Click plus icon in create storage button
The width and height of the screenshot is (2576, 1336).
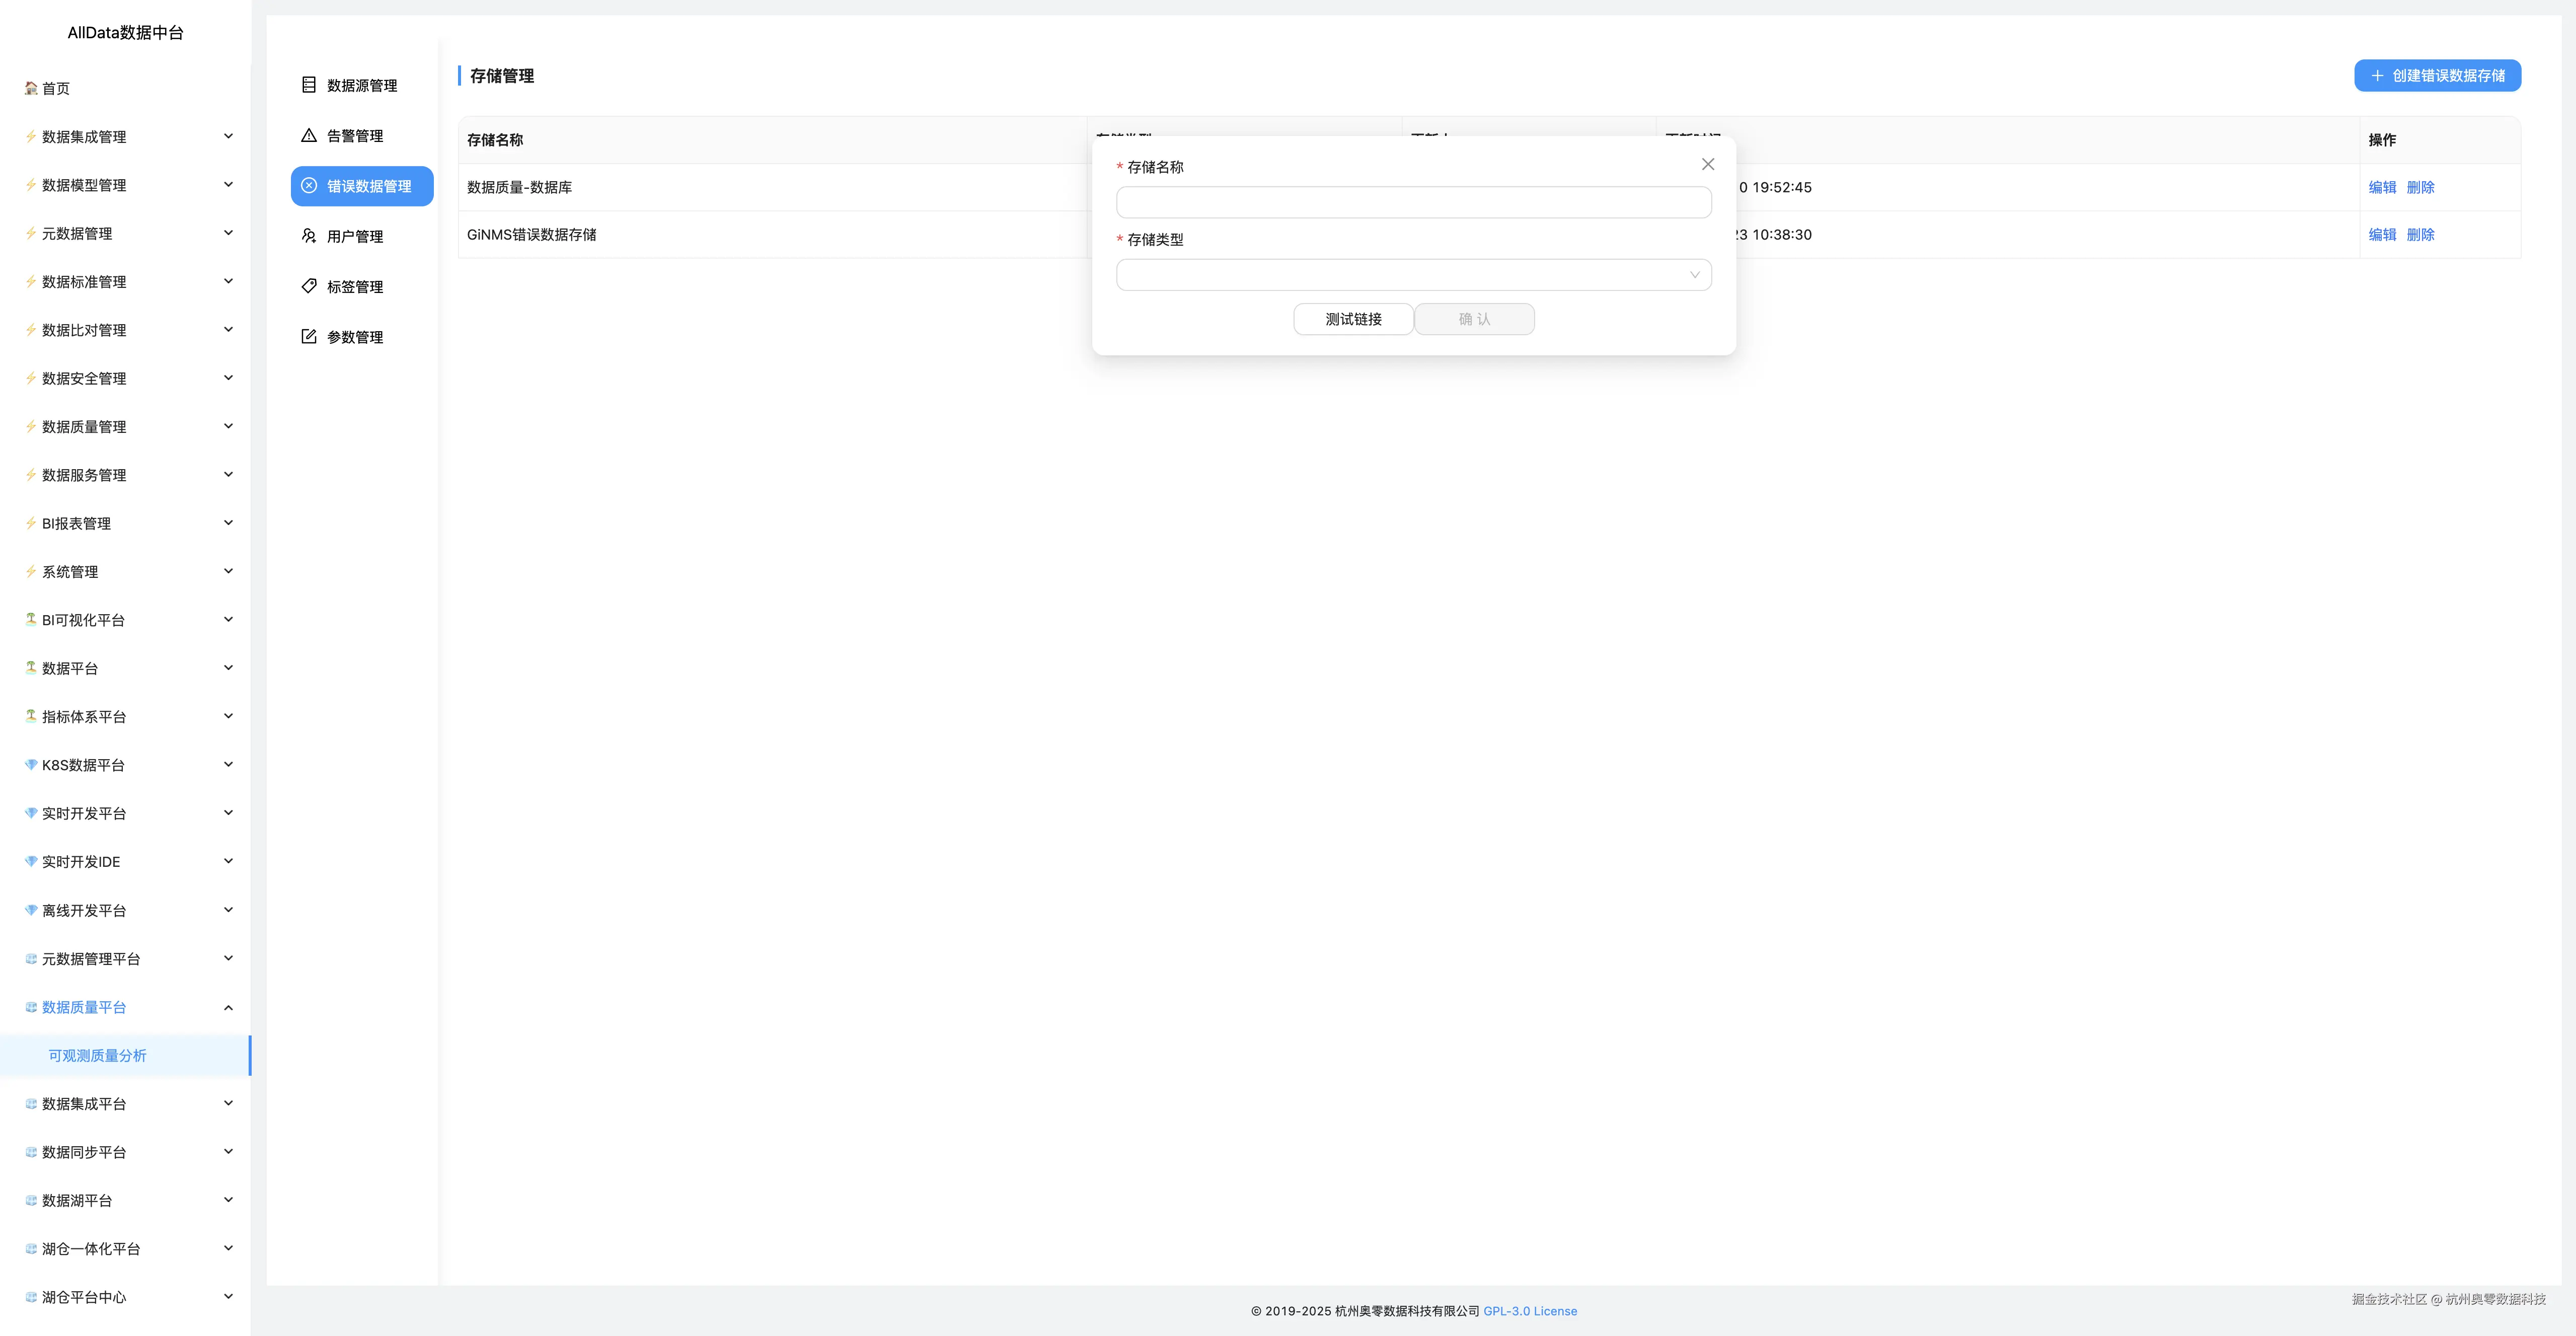2377,76
